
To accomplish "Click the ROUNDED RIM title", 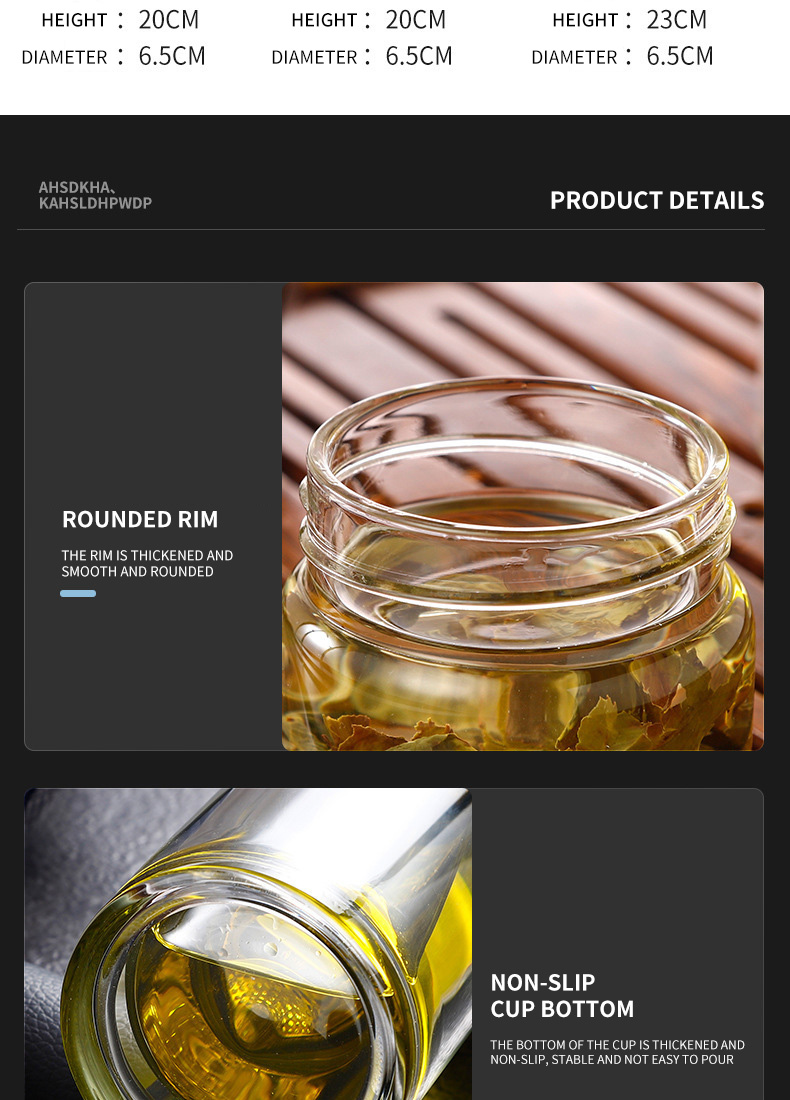I will coord(140,519).
